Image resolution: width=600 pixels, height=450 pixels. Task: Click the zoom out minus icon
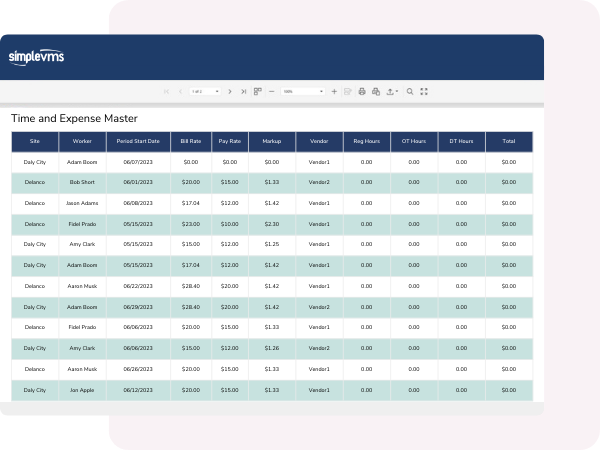point(270,91)
